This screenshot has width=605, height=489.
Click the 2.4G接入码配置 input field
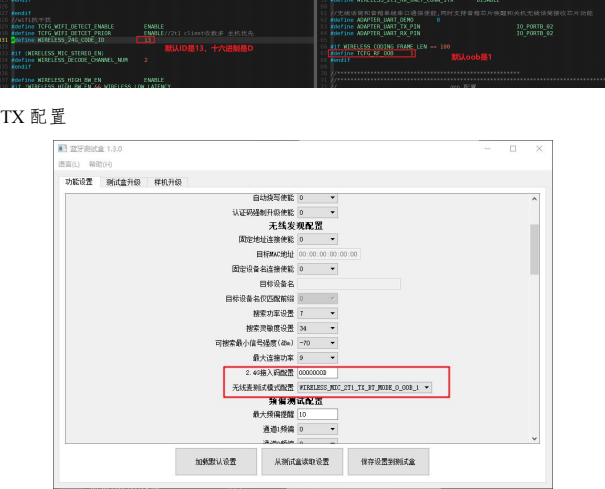(x=318, y=372)
